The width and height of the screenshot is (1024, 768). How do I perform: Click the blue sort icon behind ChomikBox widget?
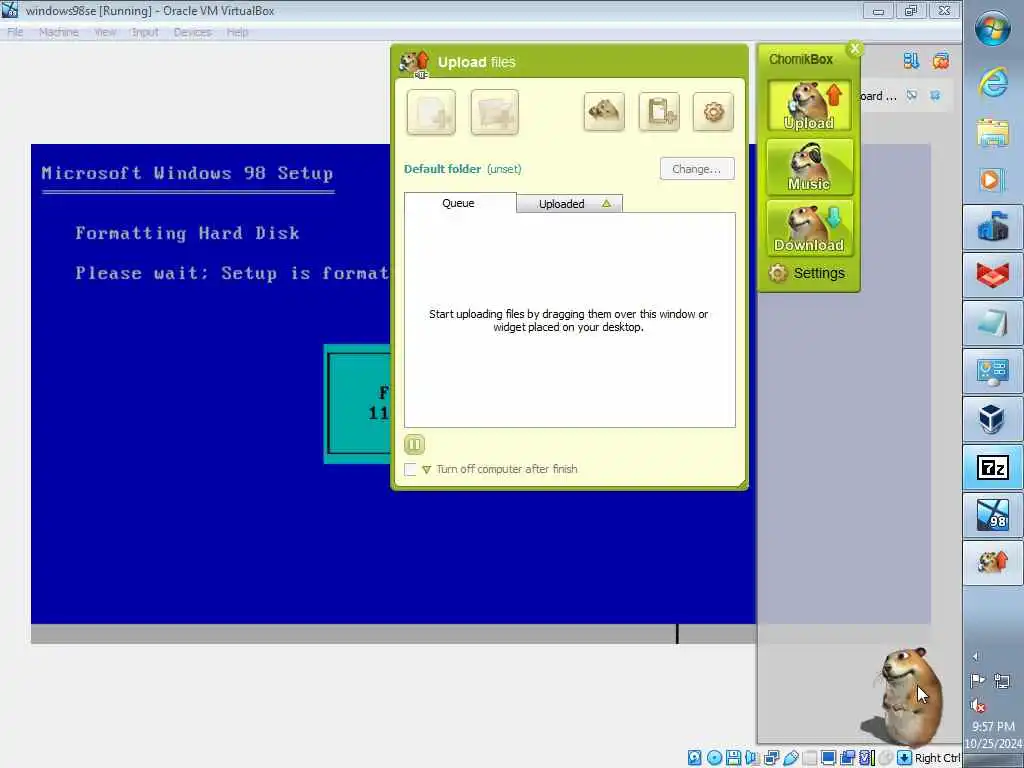(911, 61)
